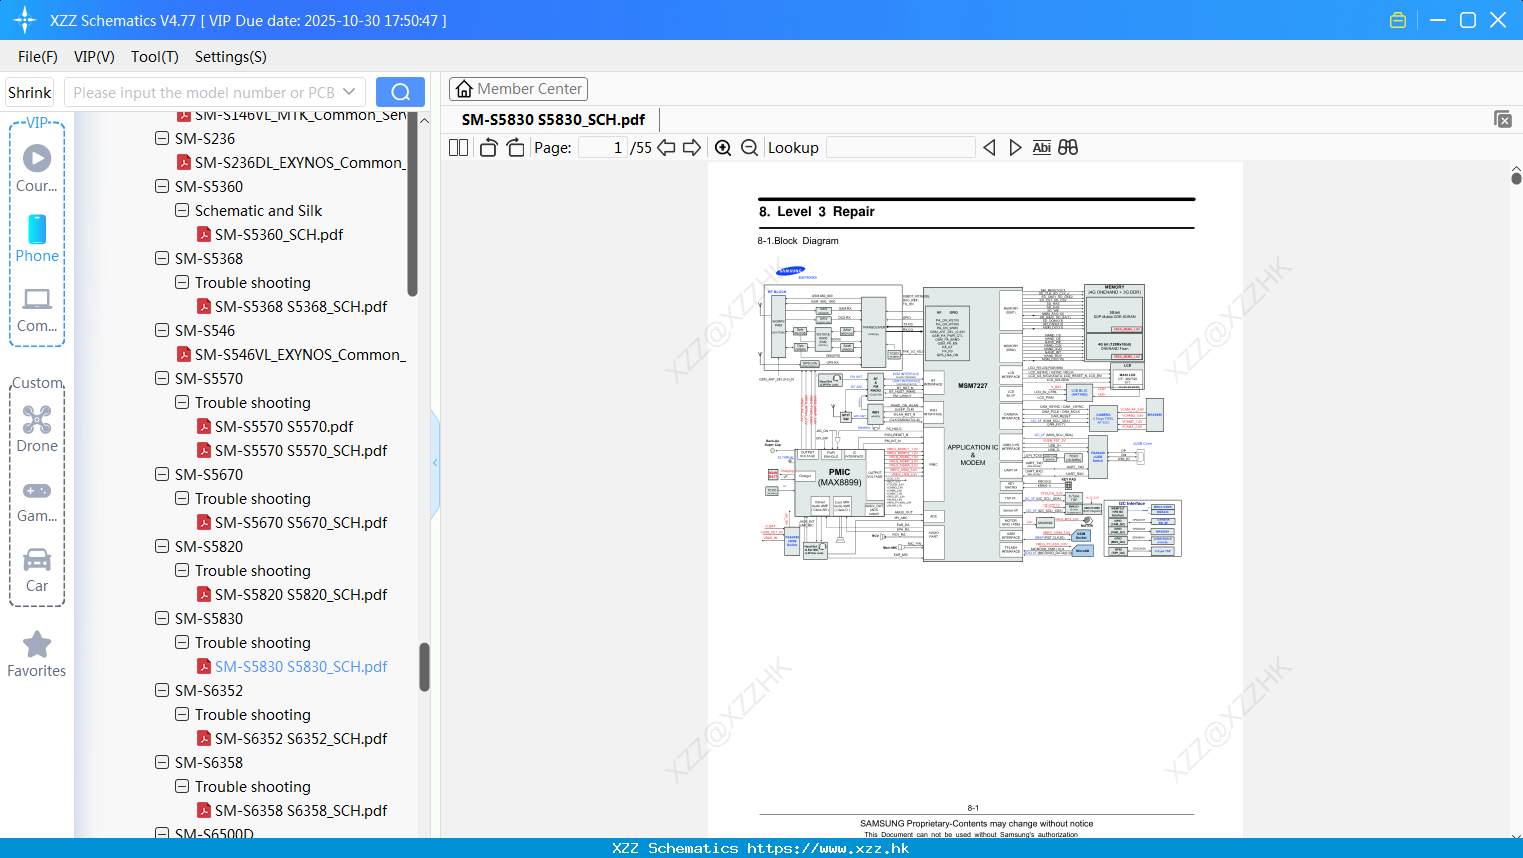The height and width of the screenshot is (858, 1523).
Task: Toggle the Abi whole-word match icon
Action: (x=1041, y=147)
